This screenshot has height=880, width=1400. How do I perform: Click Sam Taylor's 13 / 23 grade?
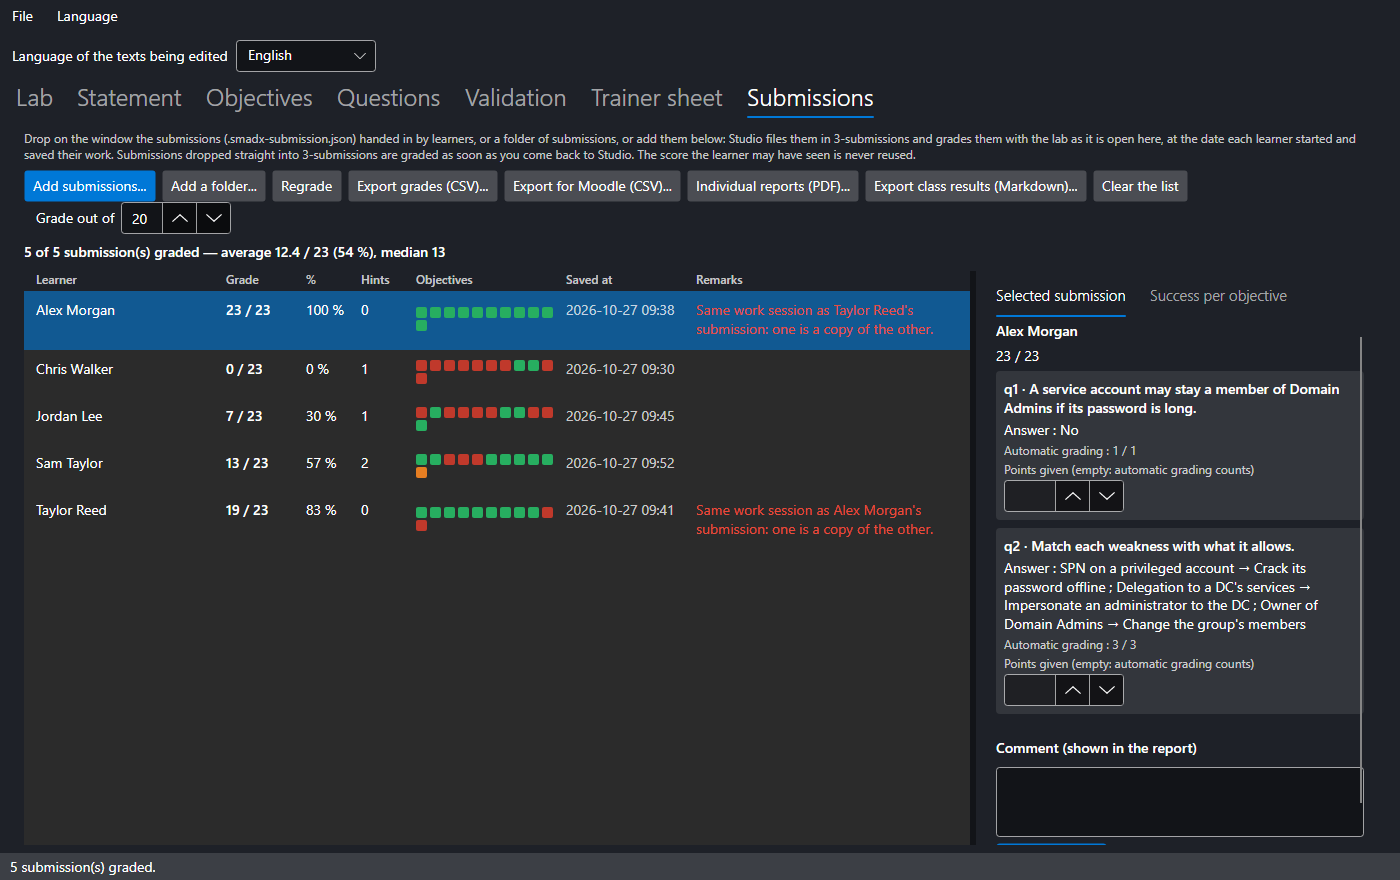[247, 463]
